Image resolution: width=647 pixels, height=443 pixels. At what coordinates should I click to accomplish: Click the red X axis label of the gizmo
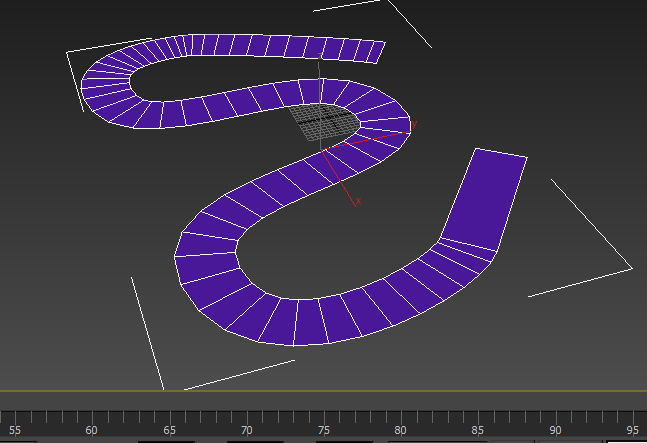358,201
